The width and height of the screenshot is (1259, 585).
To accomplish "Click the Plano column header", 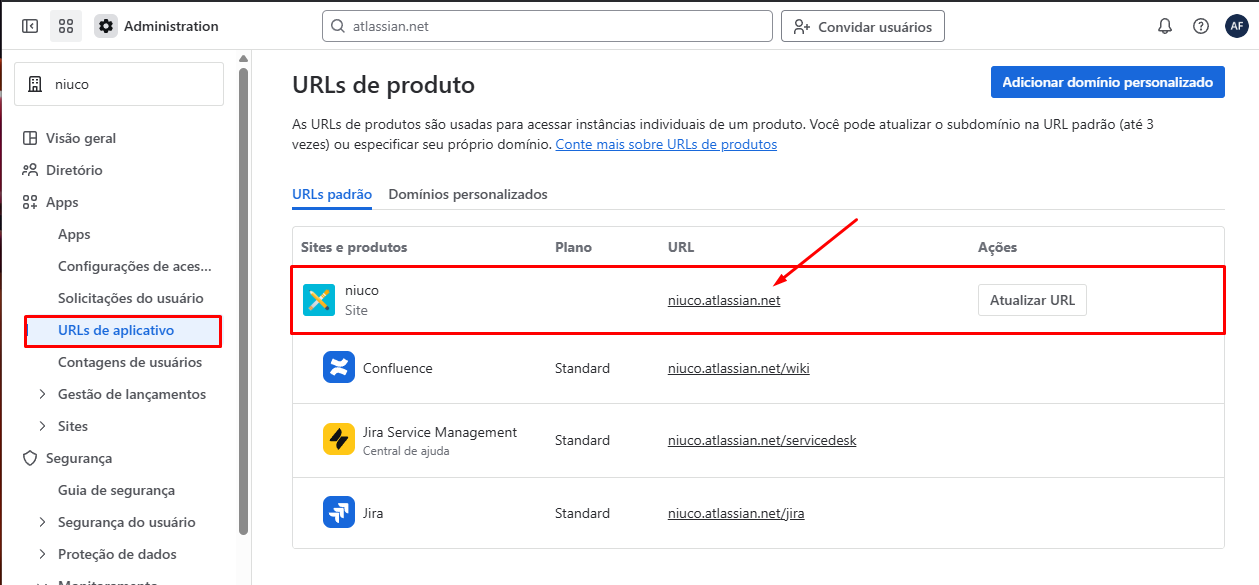I will click(x=573, y=247).
